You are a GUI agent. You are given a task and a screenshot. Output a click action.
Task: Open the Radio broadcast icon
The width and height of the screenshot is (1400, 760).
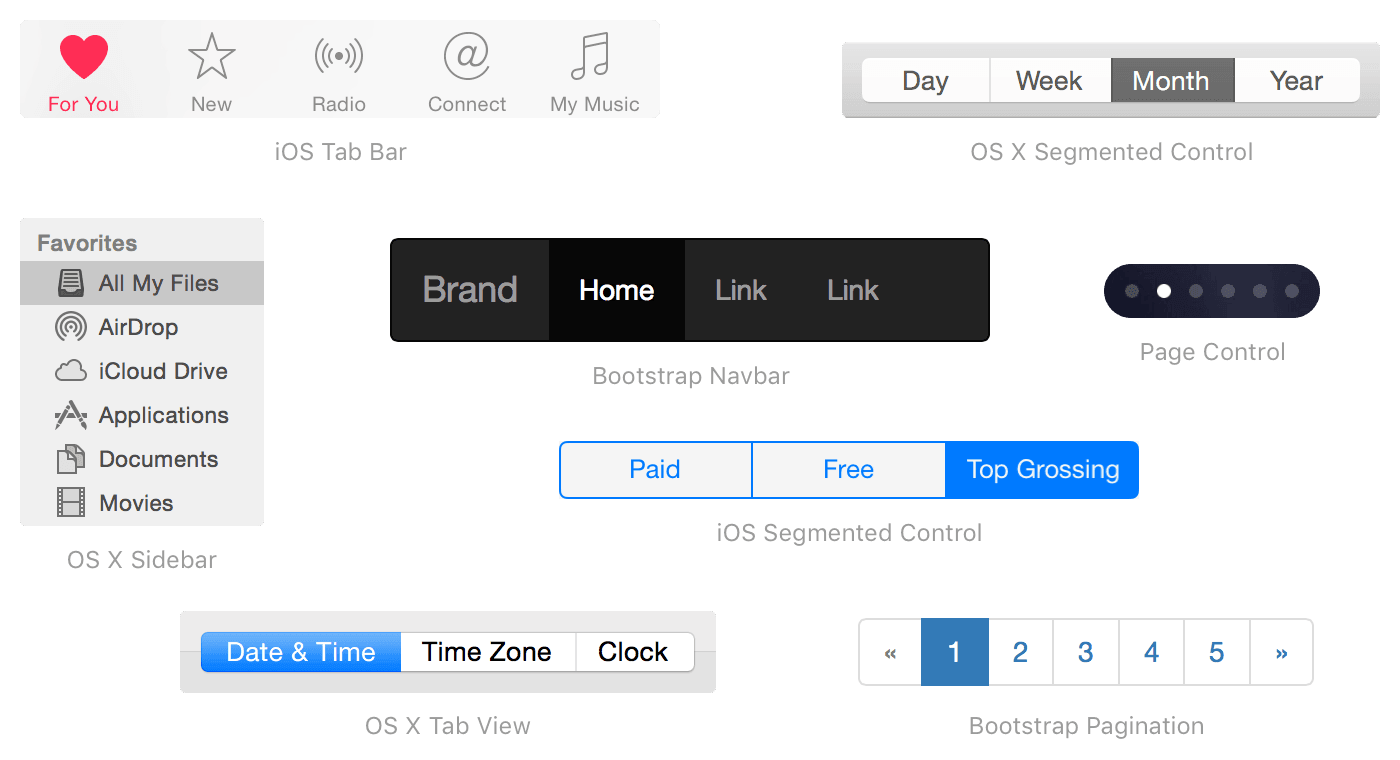click(x=339, y=56)
